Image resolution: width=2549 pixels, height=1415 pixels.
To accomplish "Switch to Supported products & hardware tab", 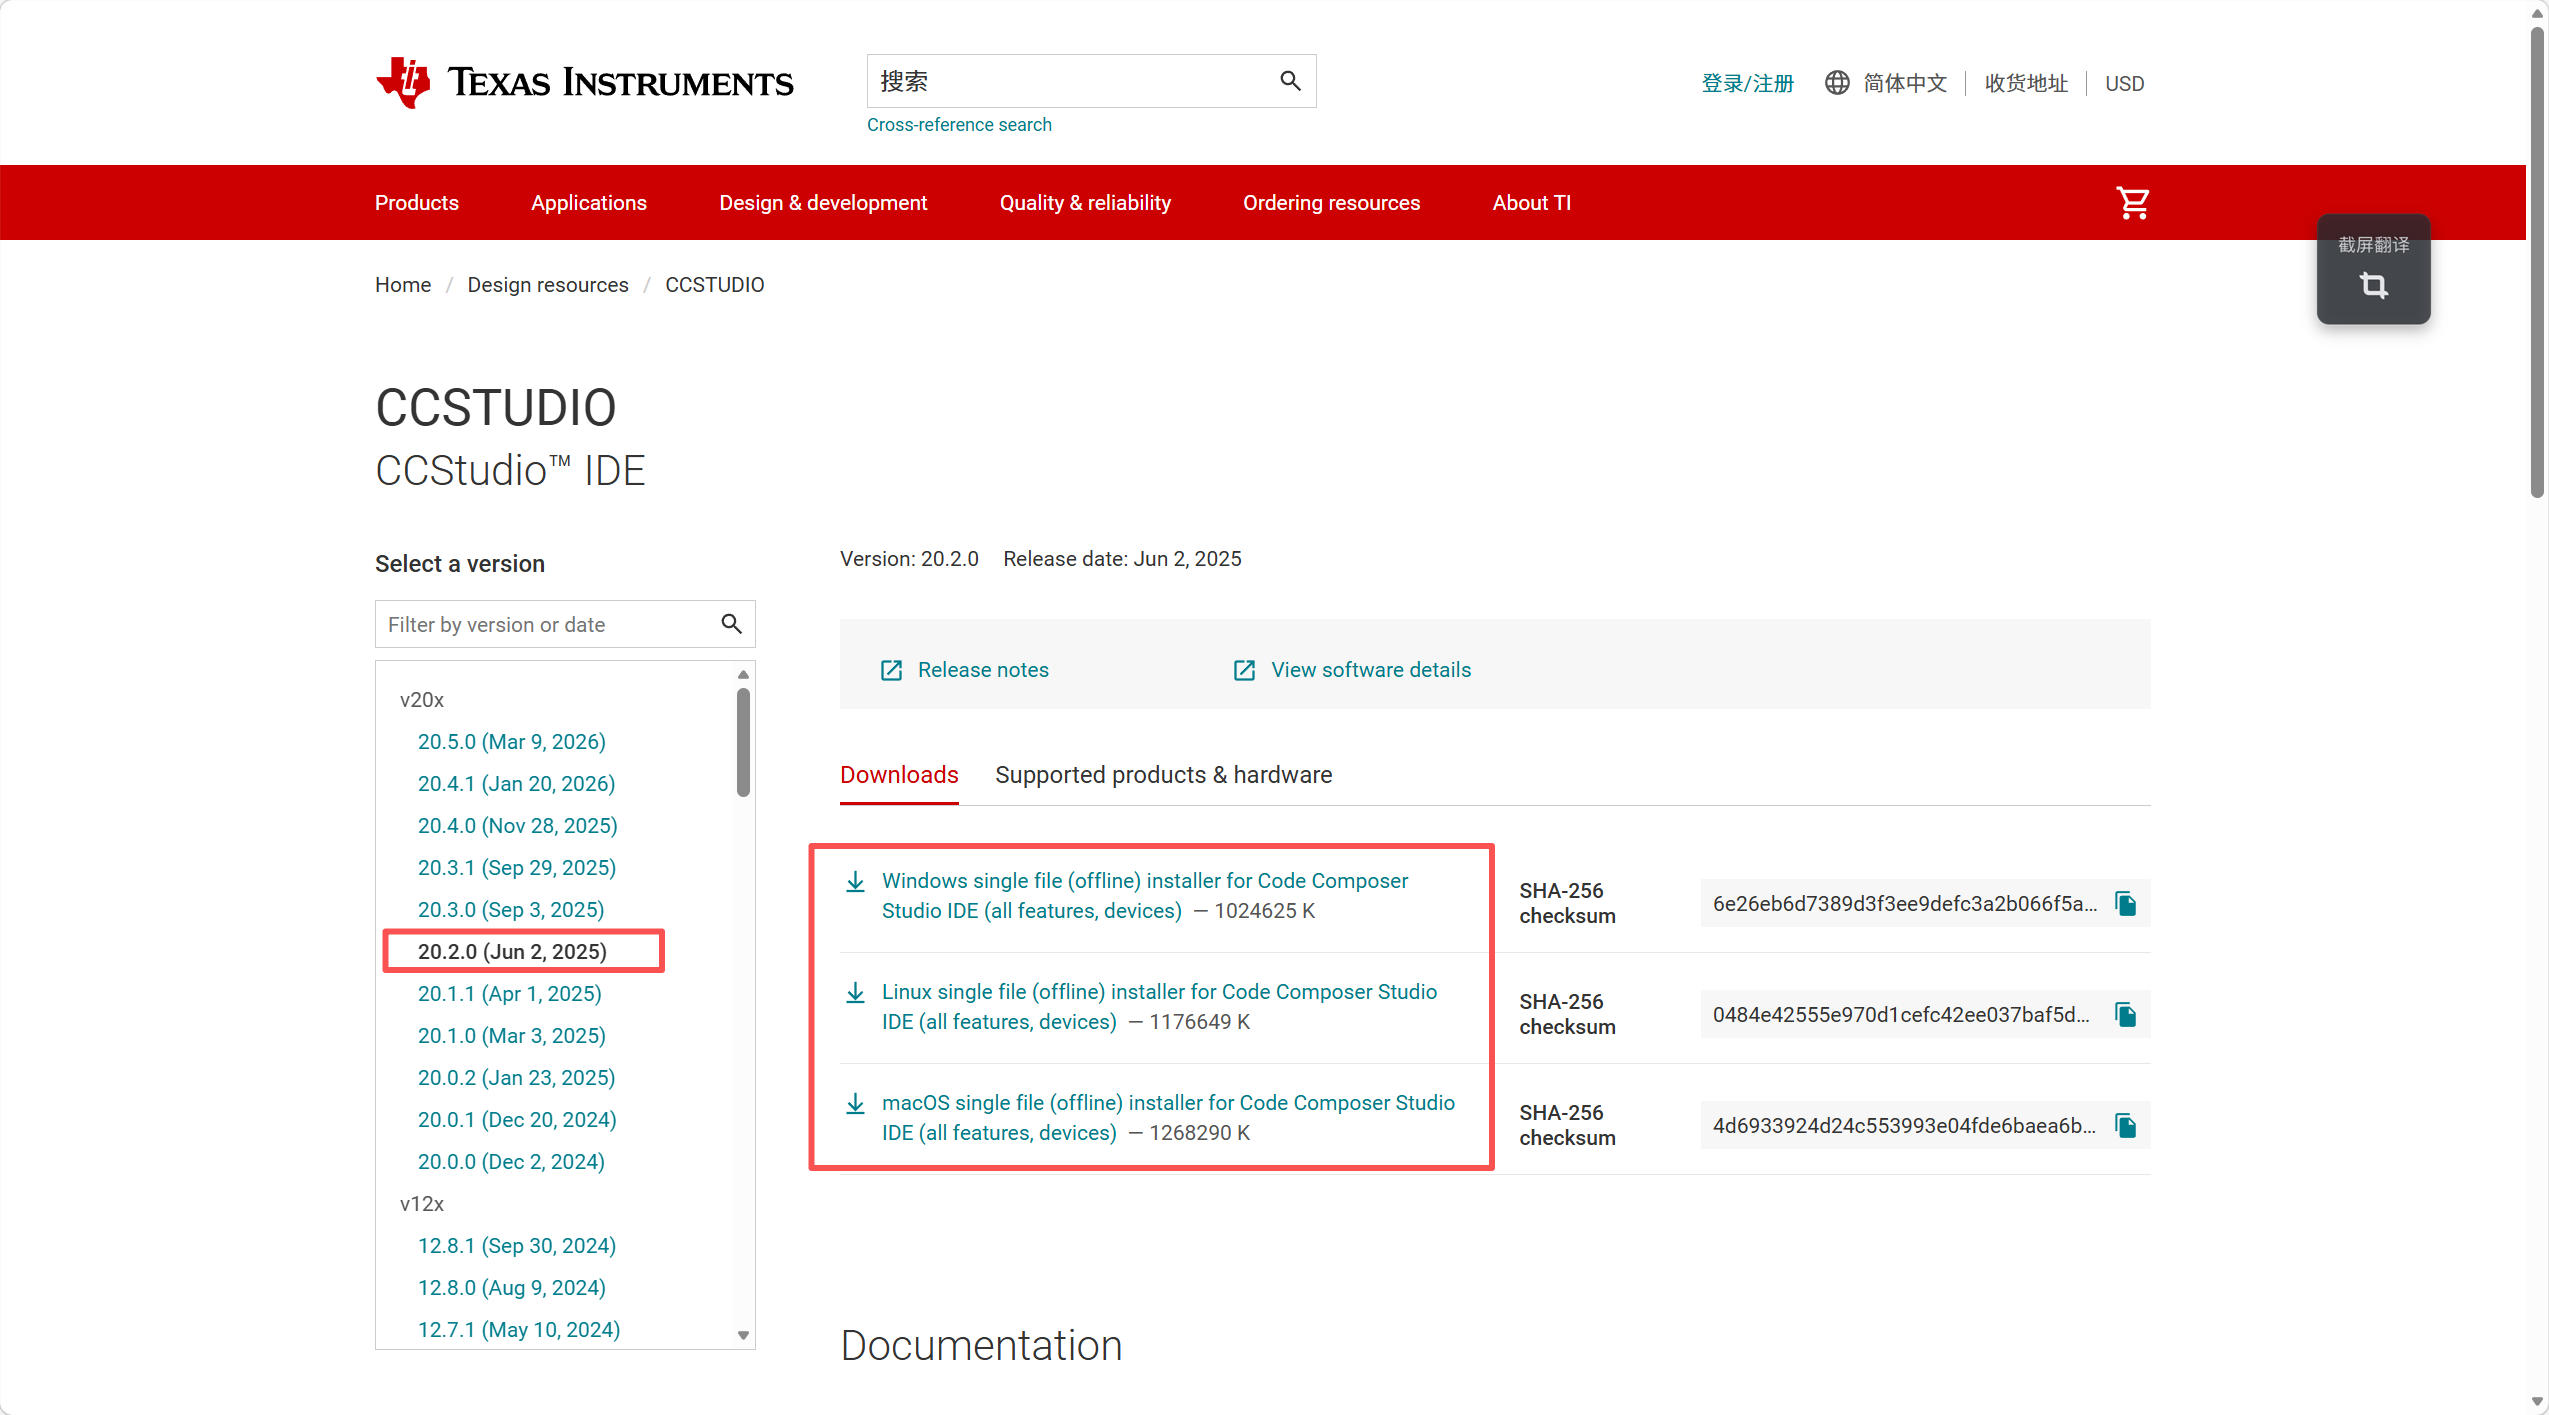I will tap(1163, 775).
